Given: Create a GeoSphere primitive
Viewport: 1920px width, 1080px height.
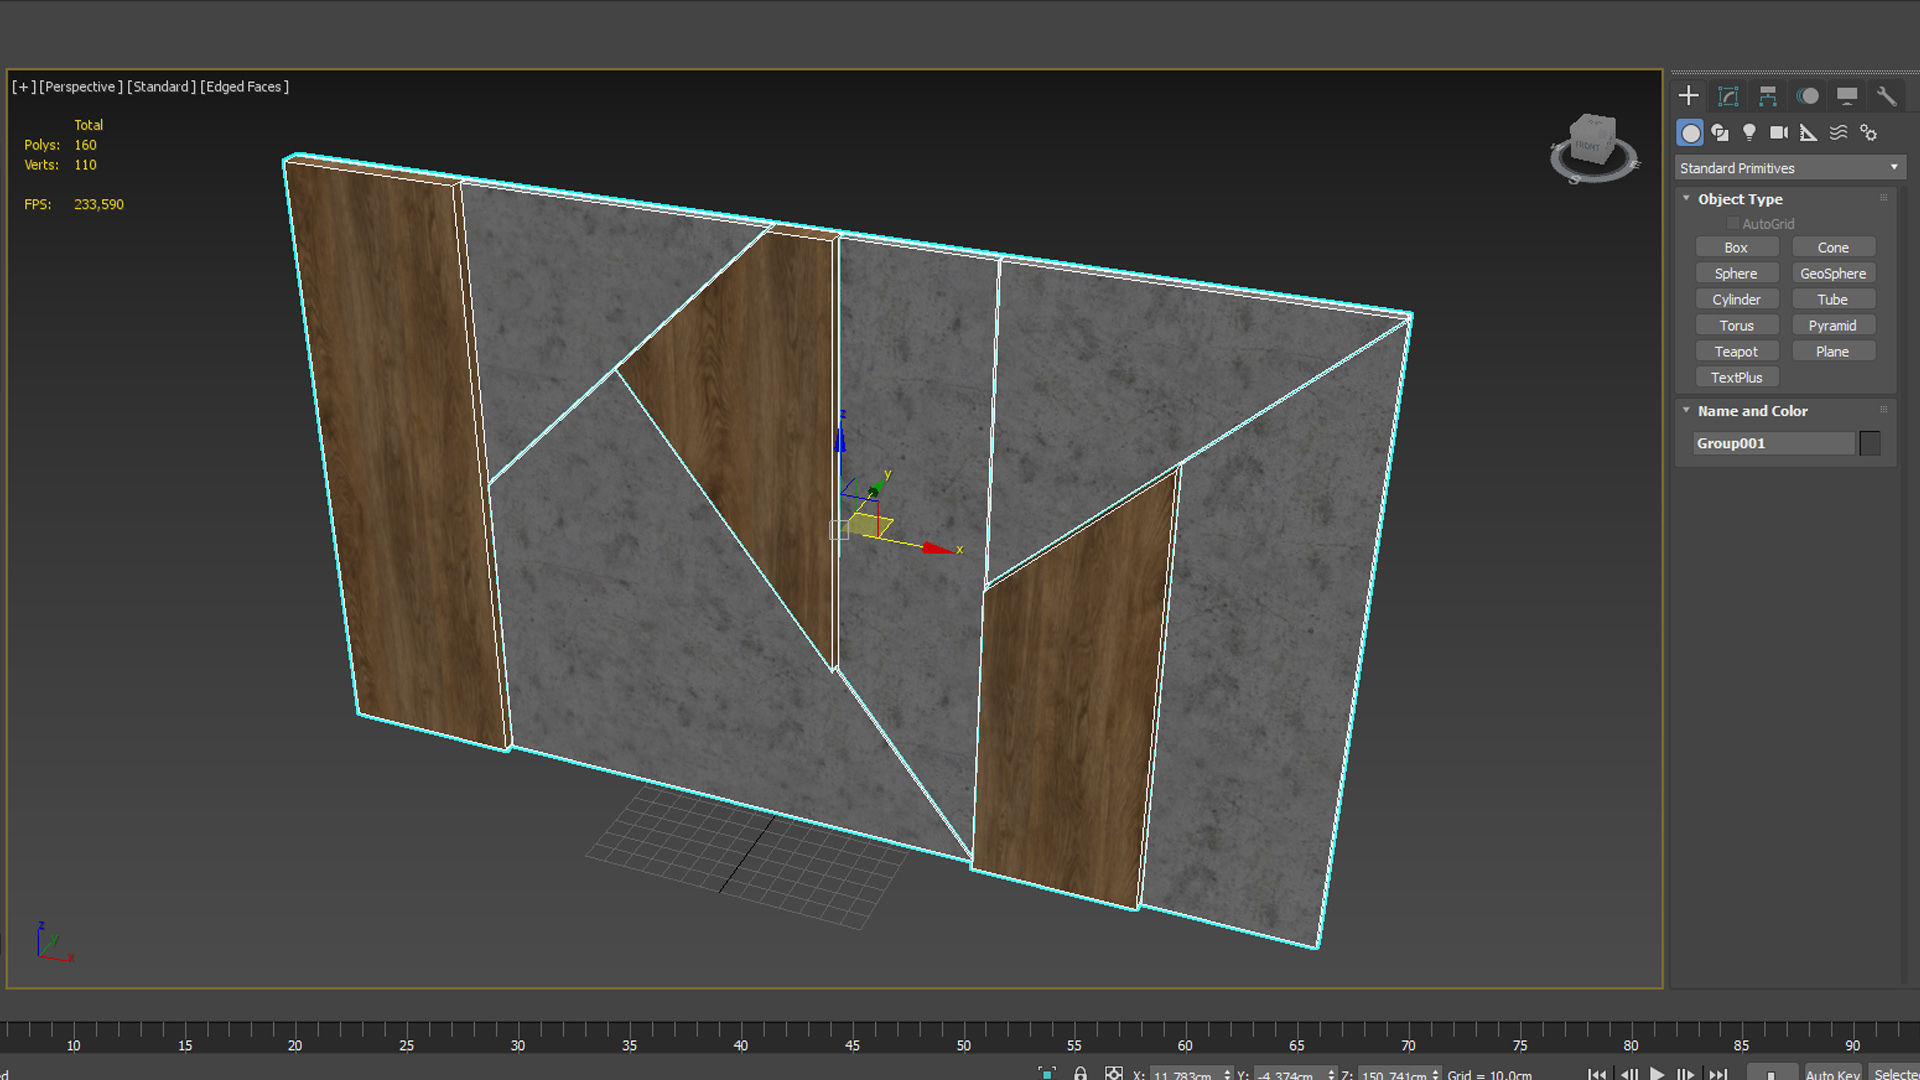Looking at the screenshot, I should [1833, 274].
